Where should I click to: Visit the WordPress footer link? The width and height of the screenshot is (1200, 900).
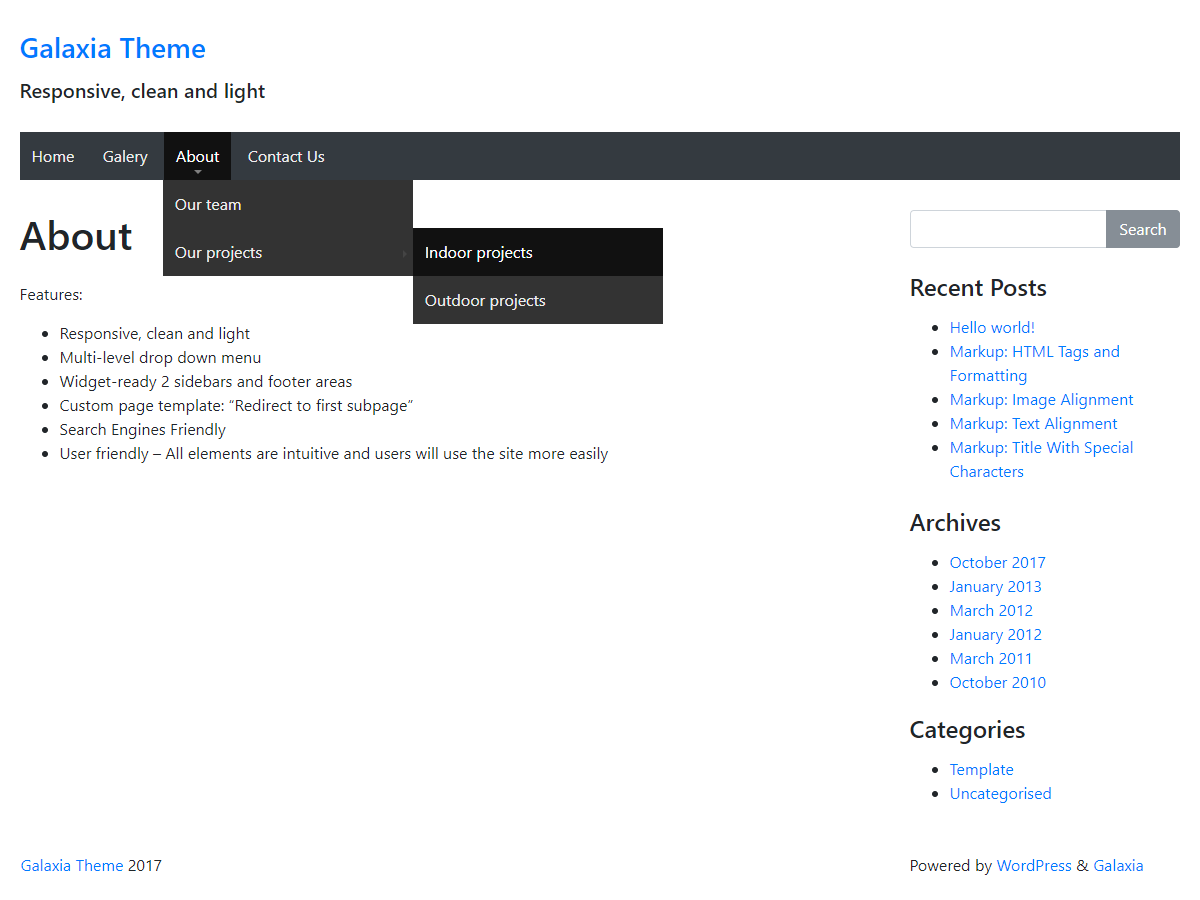(1033, 865)
